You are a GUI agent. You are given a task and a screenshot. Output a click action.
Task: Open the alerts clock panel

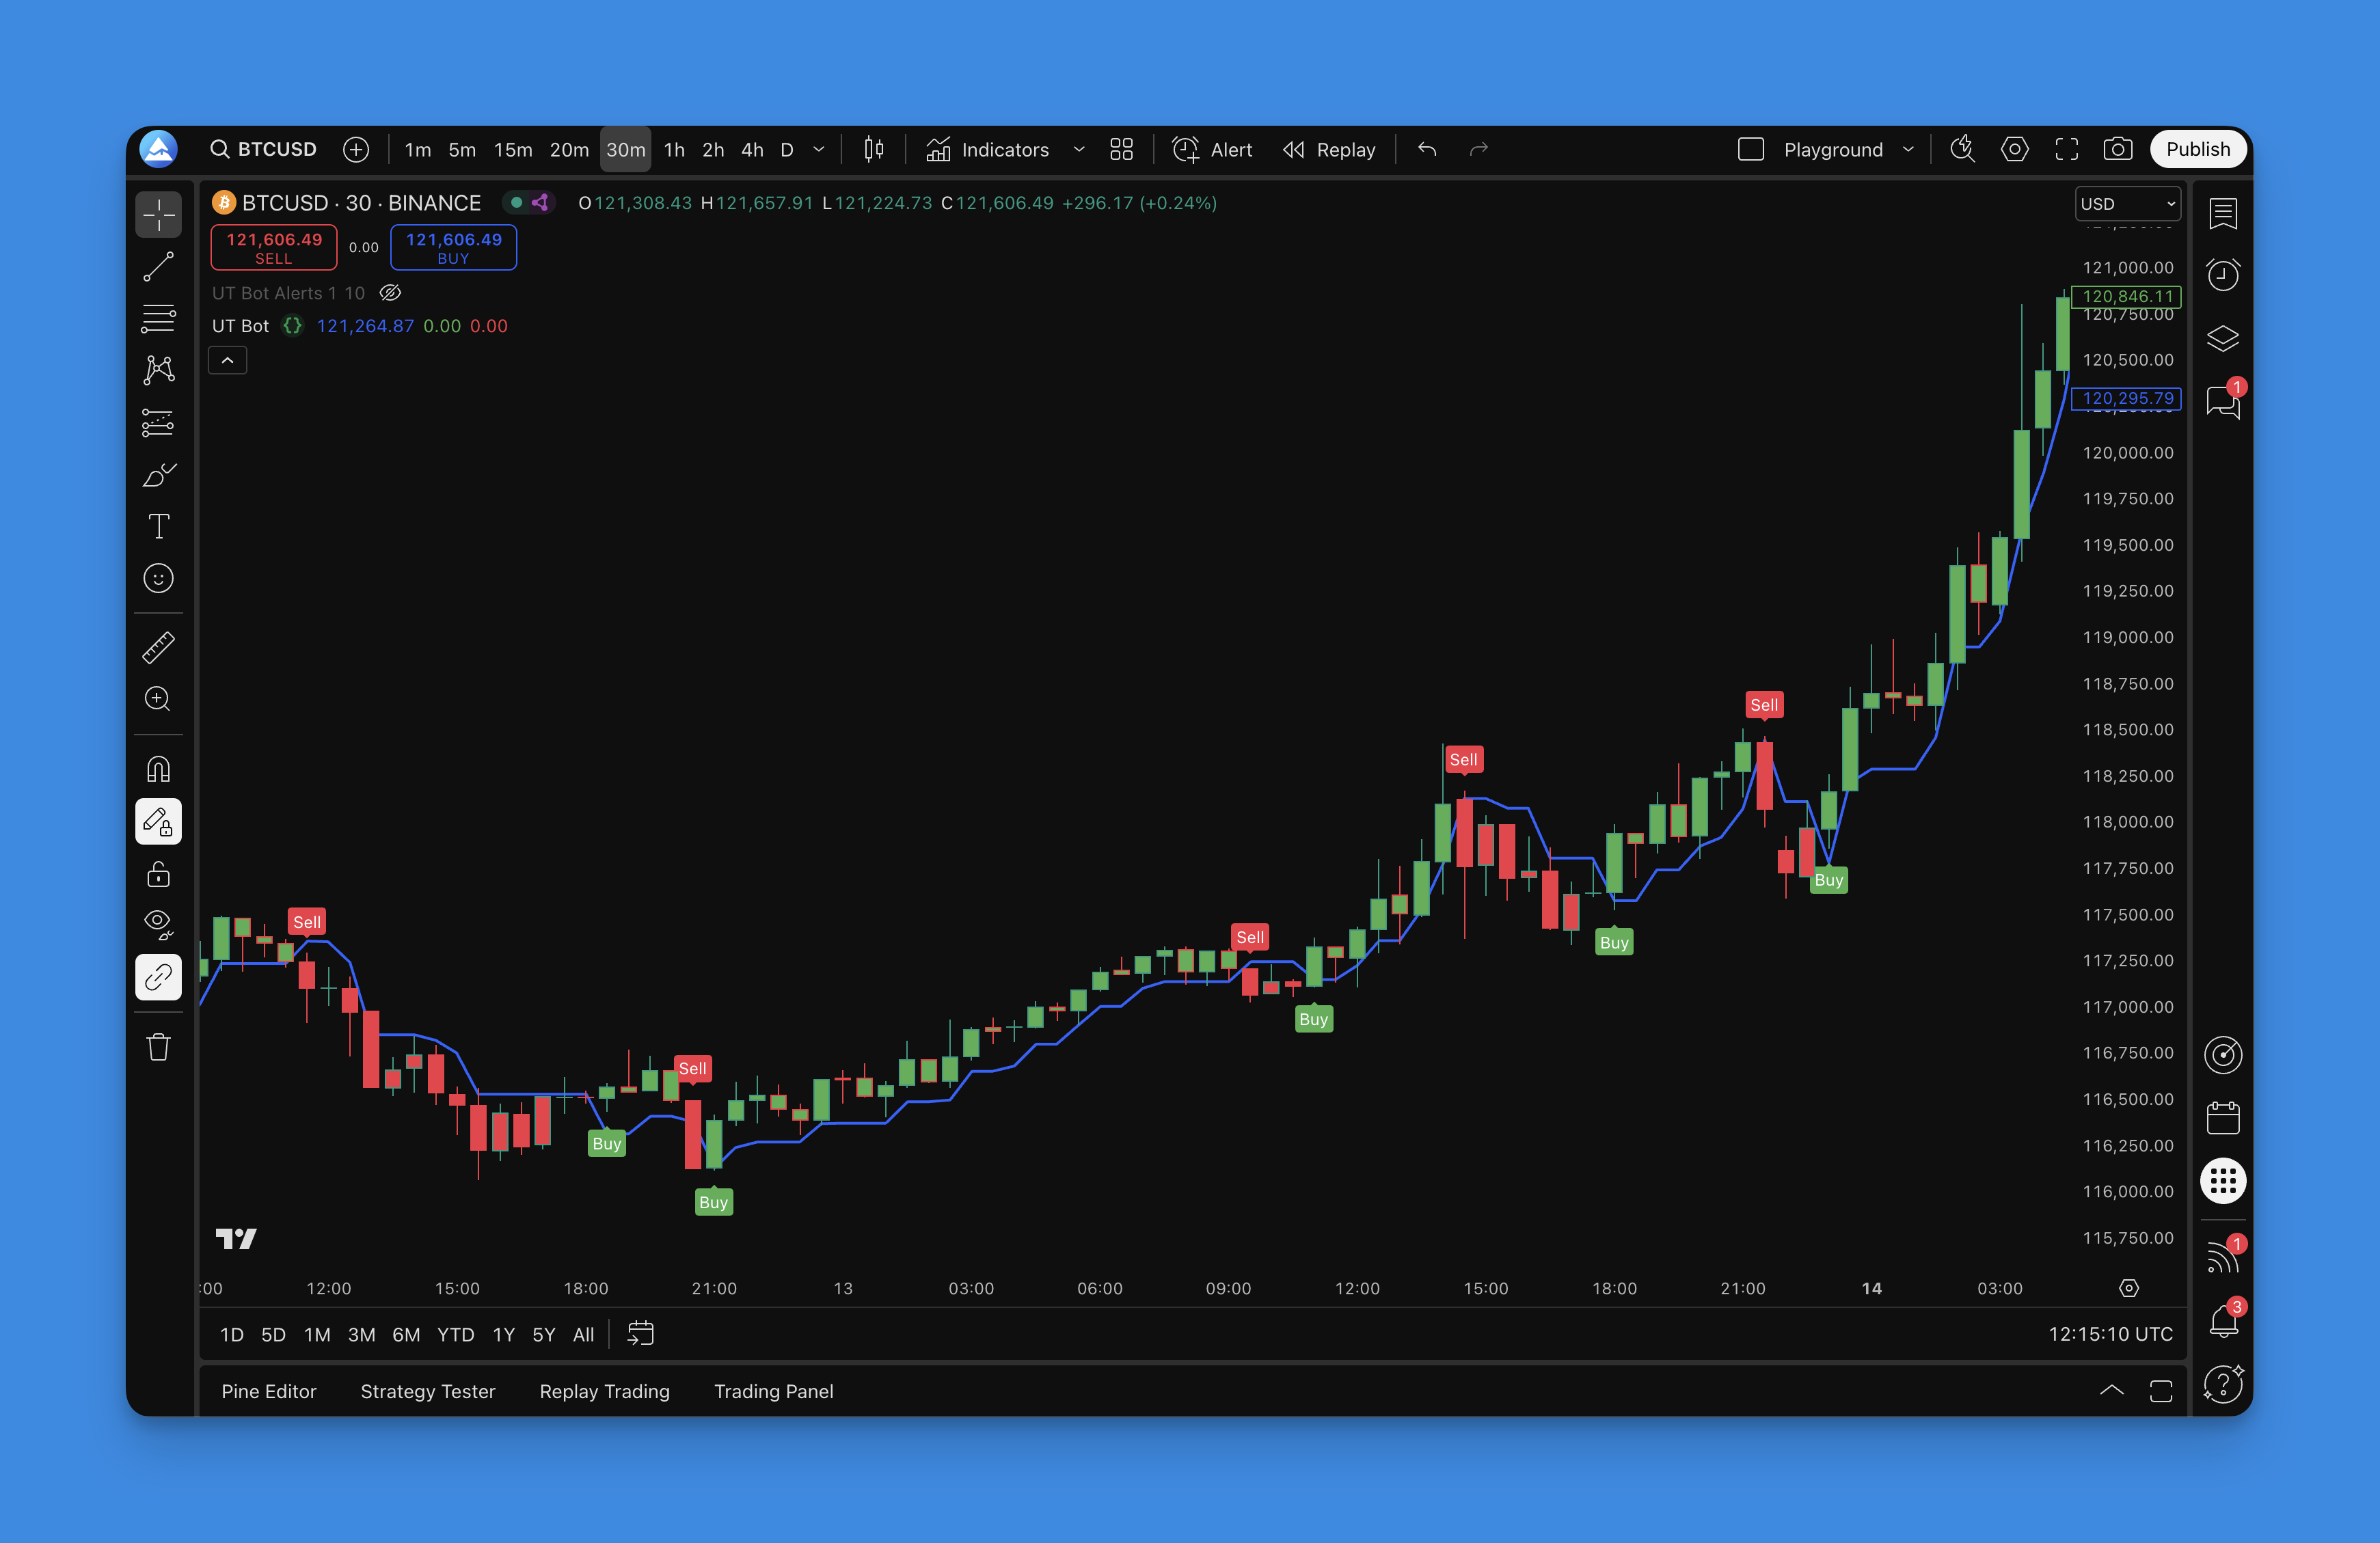click(x=2223, y=275)
